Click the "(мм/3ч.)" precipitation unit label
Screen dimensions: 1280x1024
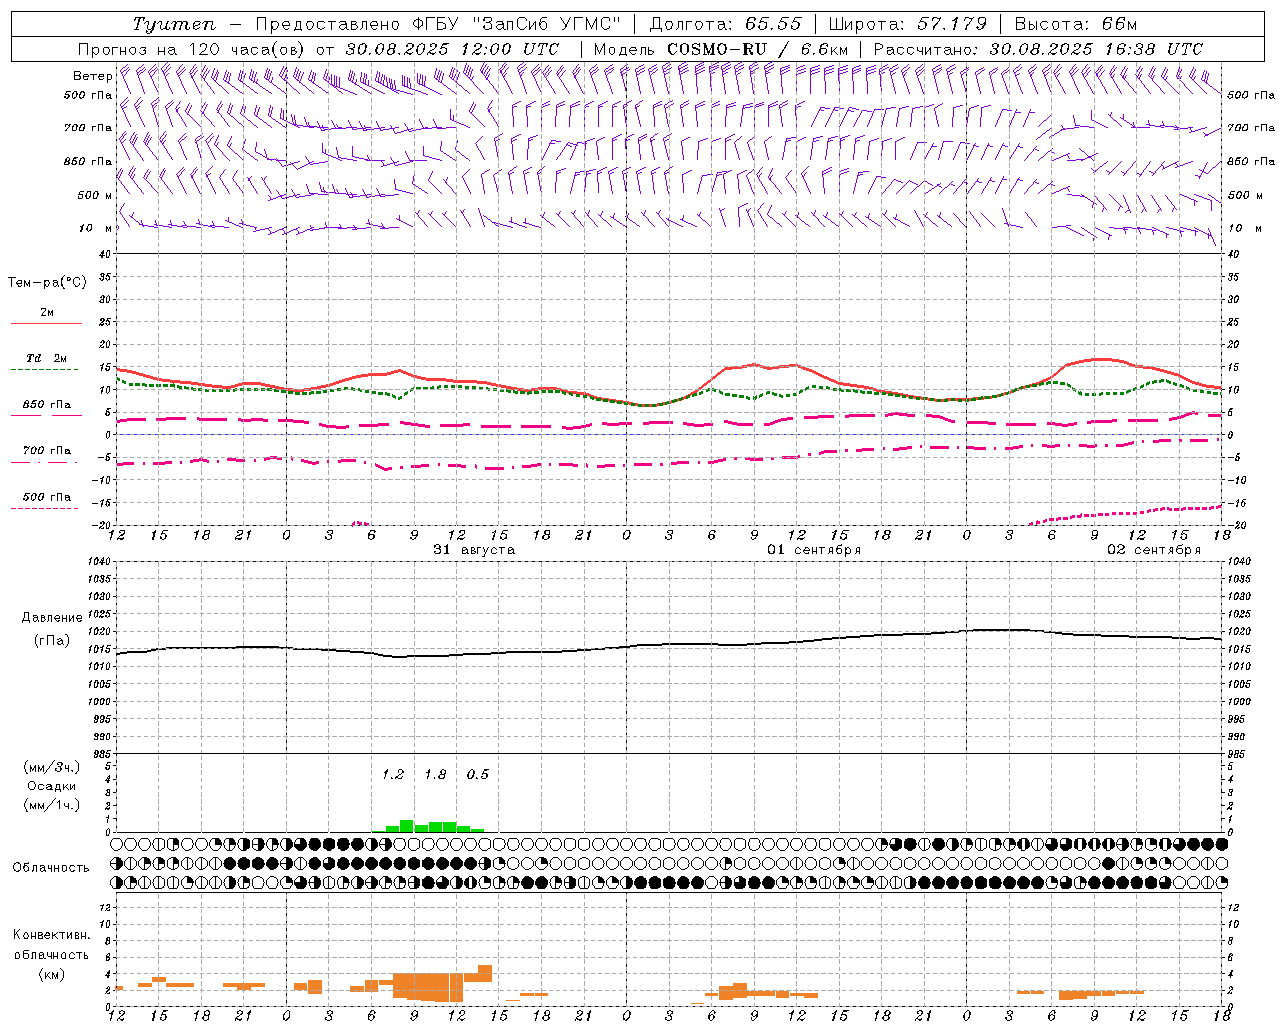(52, 768)
